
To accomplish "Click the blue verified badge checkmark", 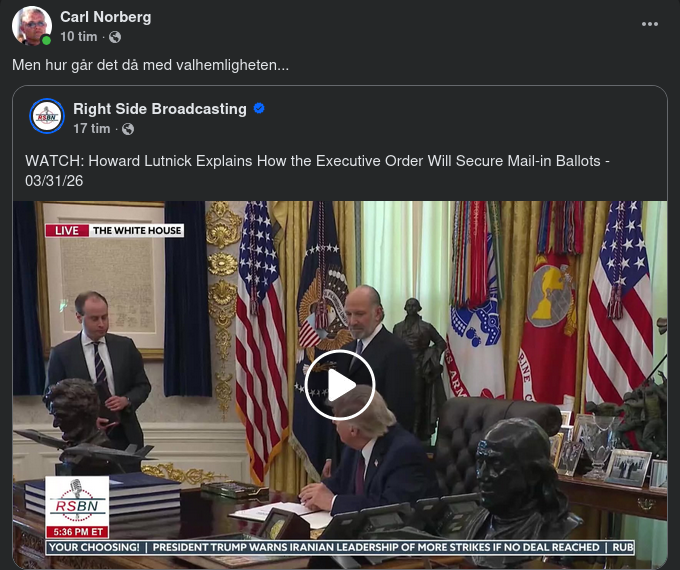I will coord(259,108).
